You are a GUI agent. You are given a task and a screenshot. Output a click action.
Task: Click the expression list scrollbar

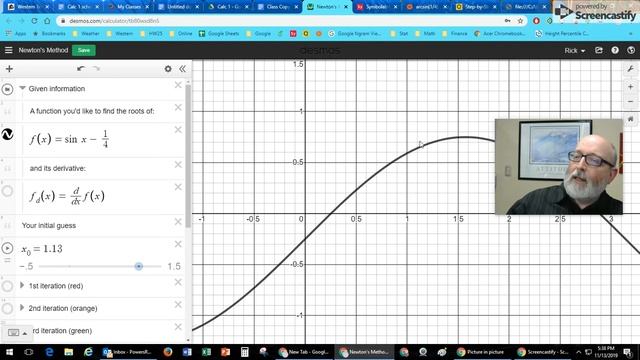188,155
